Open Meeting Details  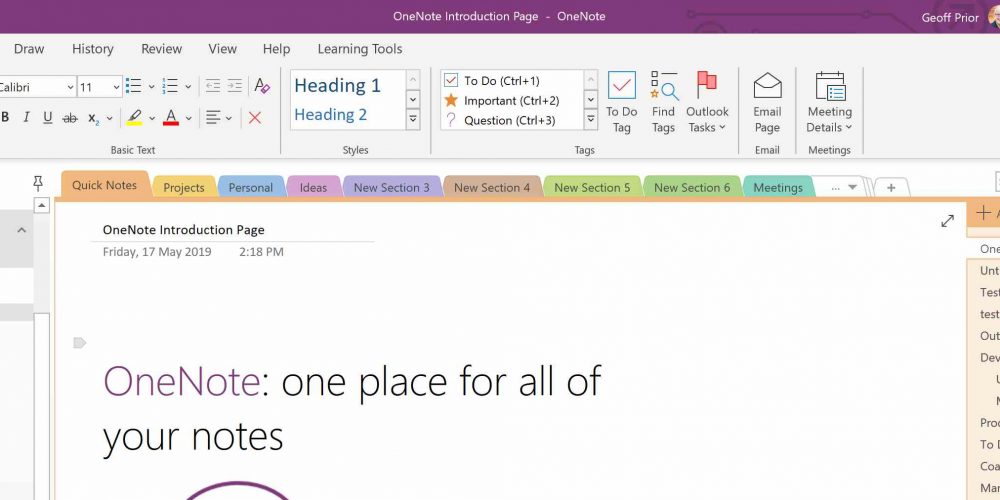[830, 103]
